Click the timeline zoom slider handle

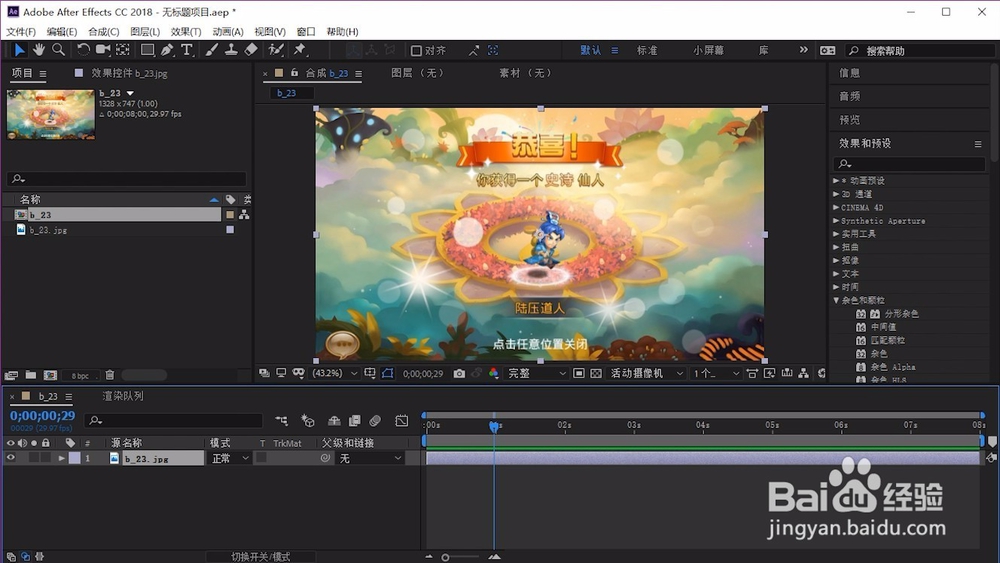[x=445, y=557]
